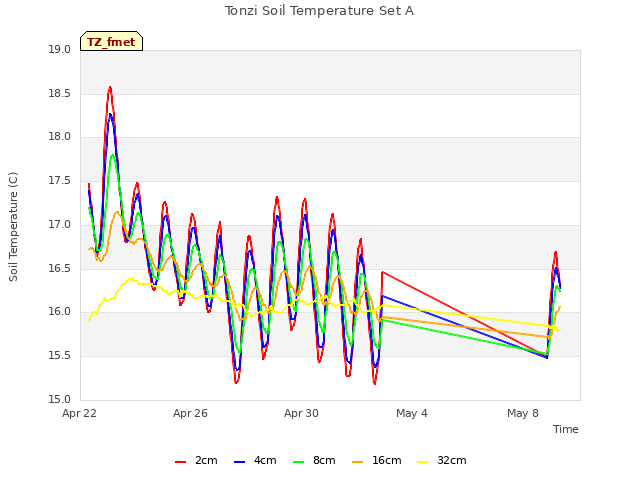Click the Apr 22 x-axis tick label
This screenshot has height=480, width=640.
pyautogui.click(x=79, y=413)
